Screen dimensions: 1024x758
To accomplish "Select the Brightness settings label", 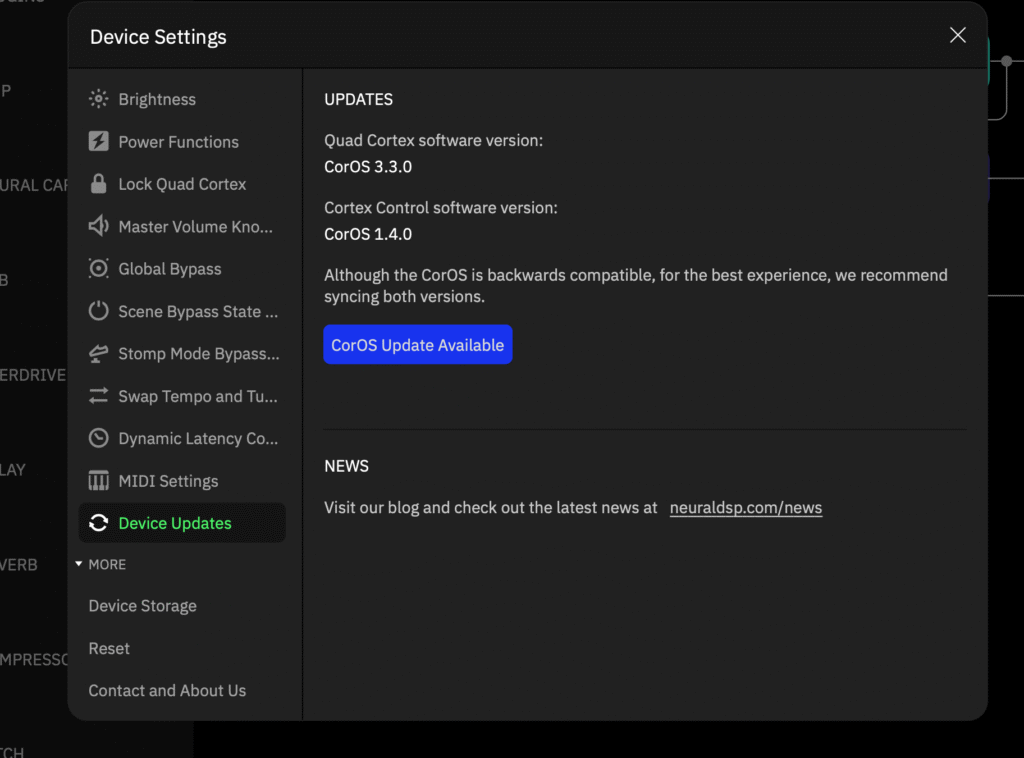I will (157, 99).
